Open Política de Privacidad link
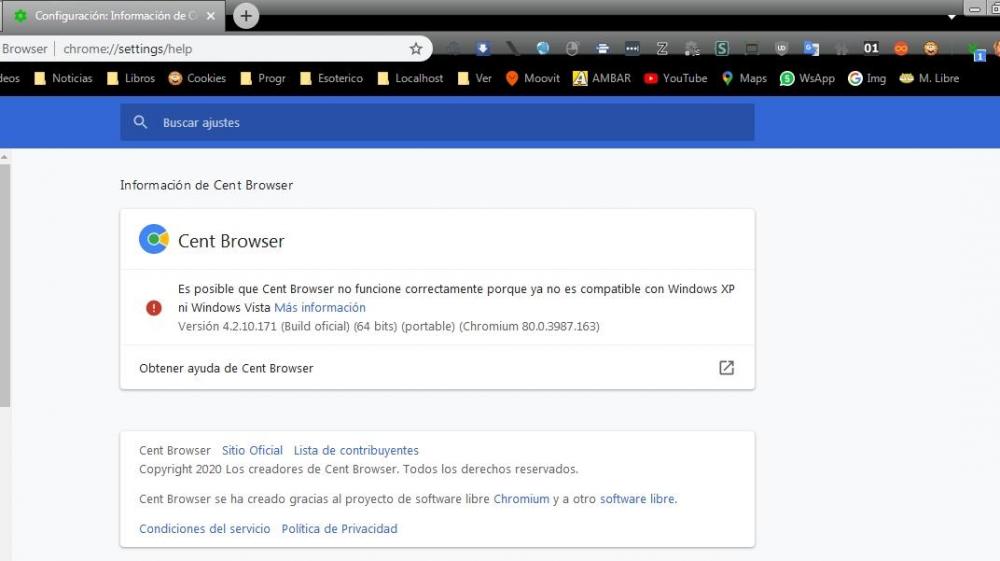The height and width of the screenshot is (561, 1000). pos(339,528)
